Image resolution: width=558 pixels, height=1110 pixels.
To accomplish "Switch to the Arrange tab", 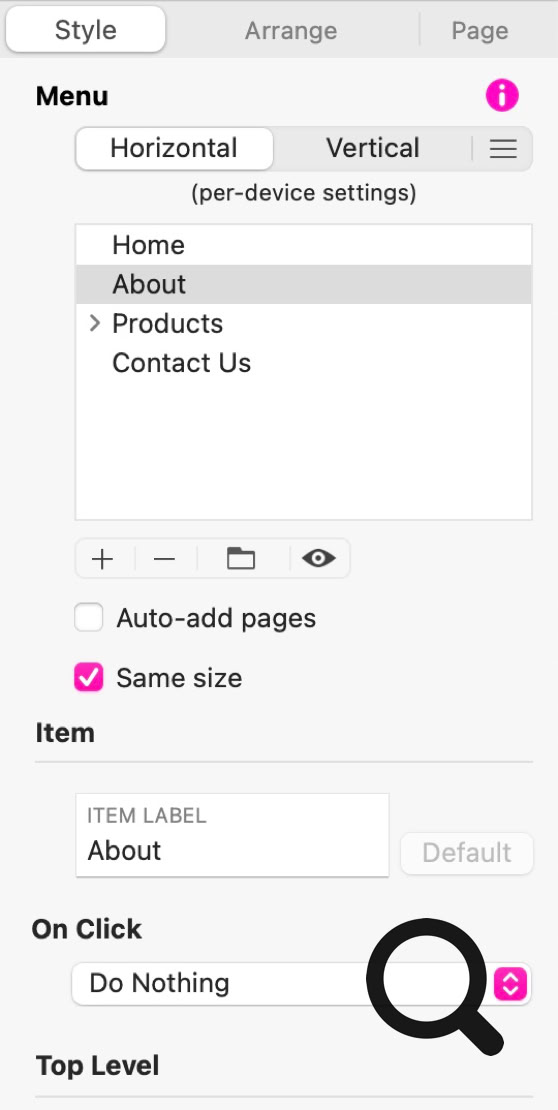I will click(291, 30).
